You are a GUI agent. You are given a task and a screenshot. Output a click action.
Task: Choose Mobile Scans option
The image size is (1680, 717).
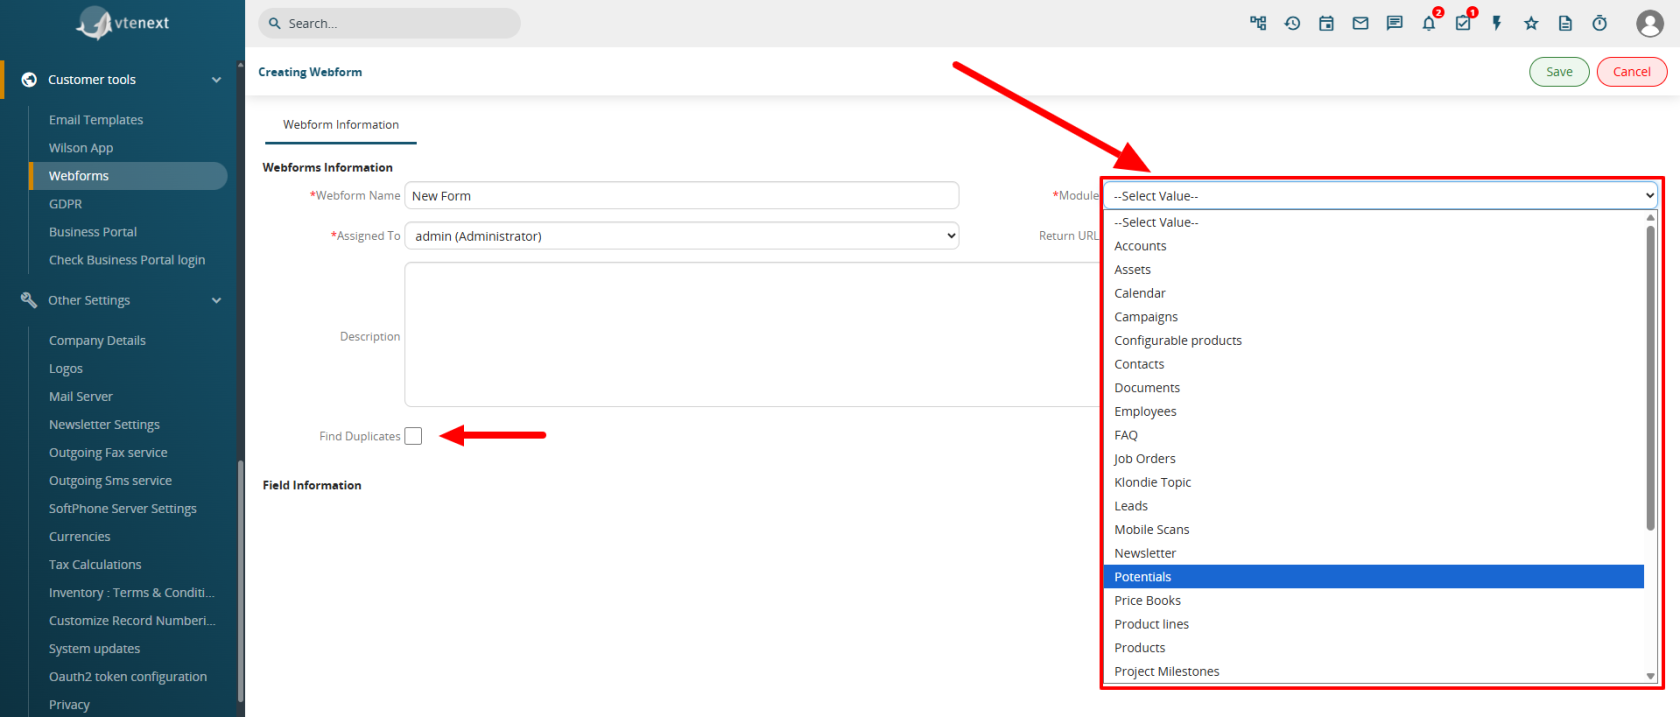coord(1374,530)
